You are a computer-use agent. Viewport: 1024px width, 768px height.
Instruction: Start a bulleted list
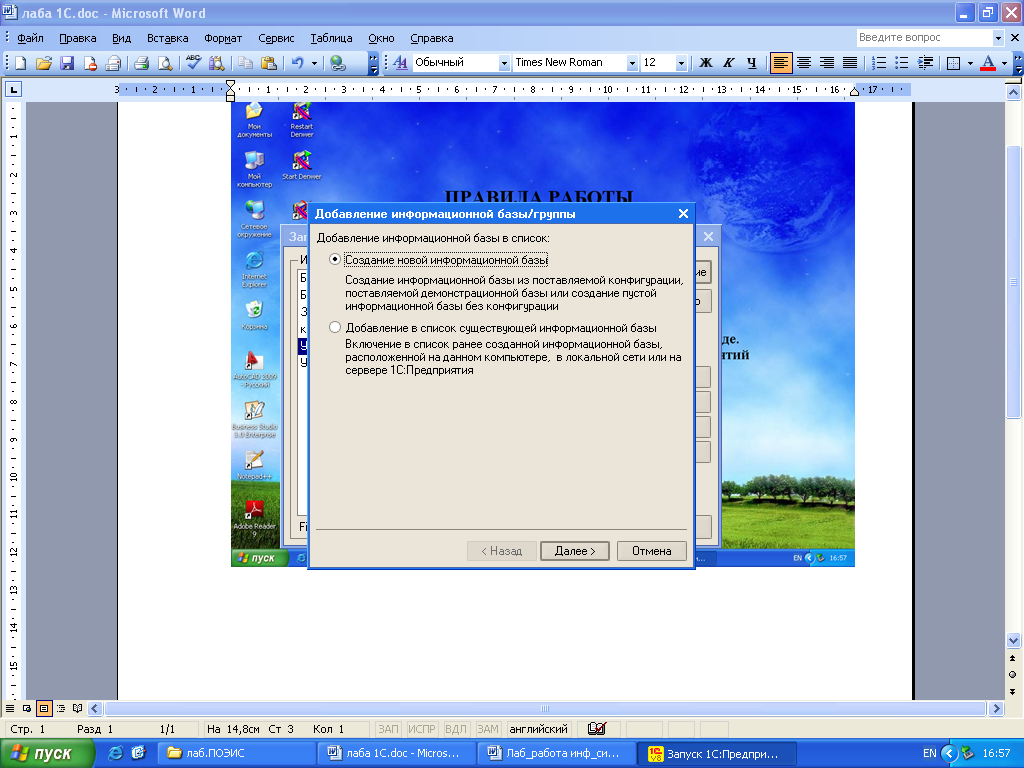click(x=902, y=63)
